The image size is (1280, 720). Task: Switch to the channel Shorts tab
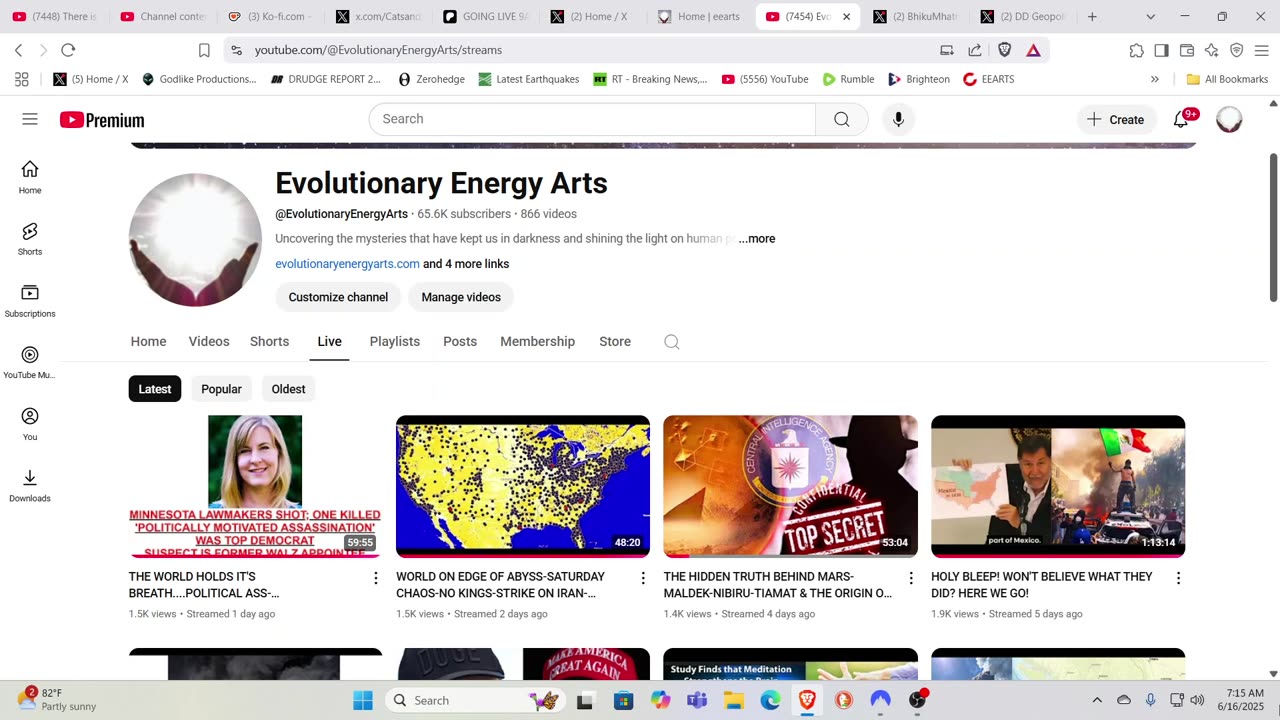pos(269,342)
